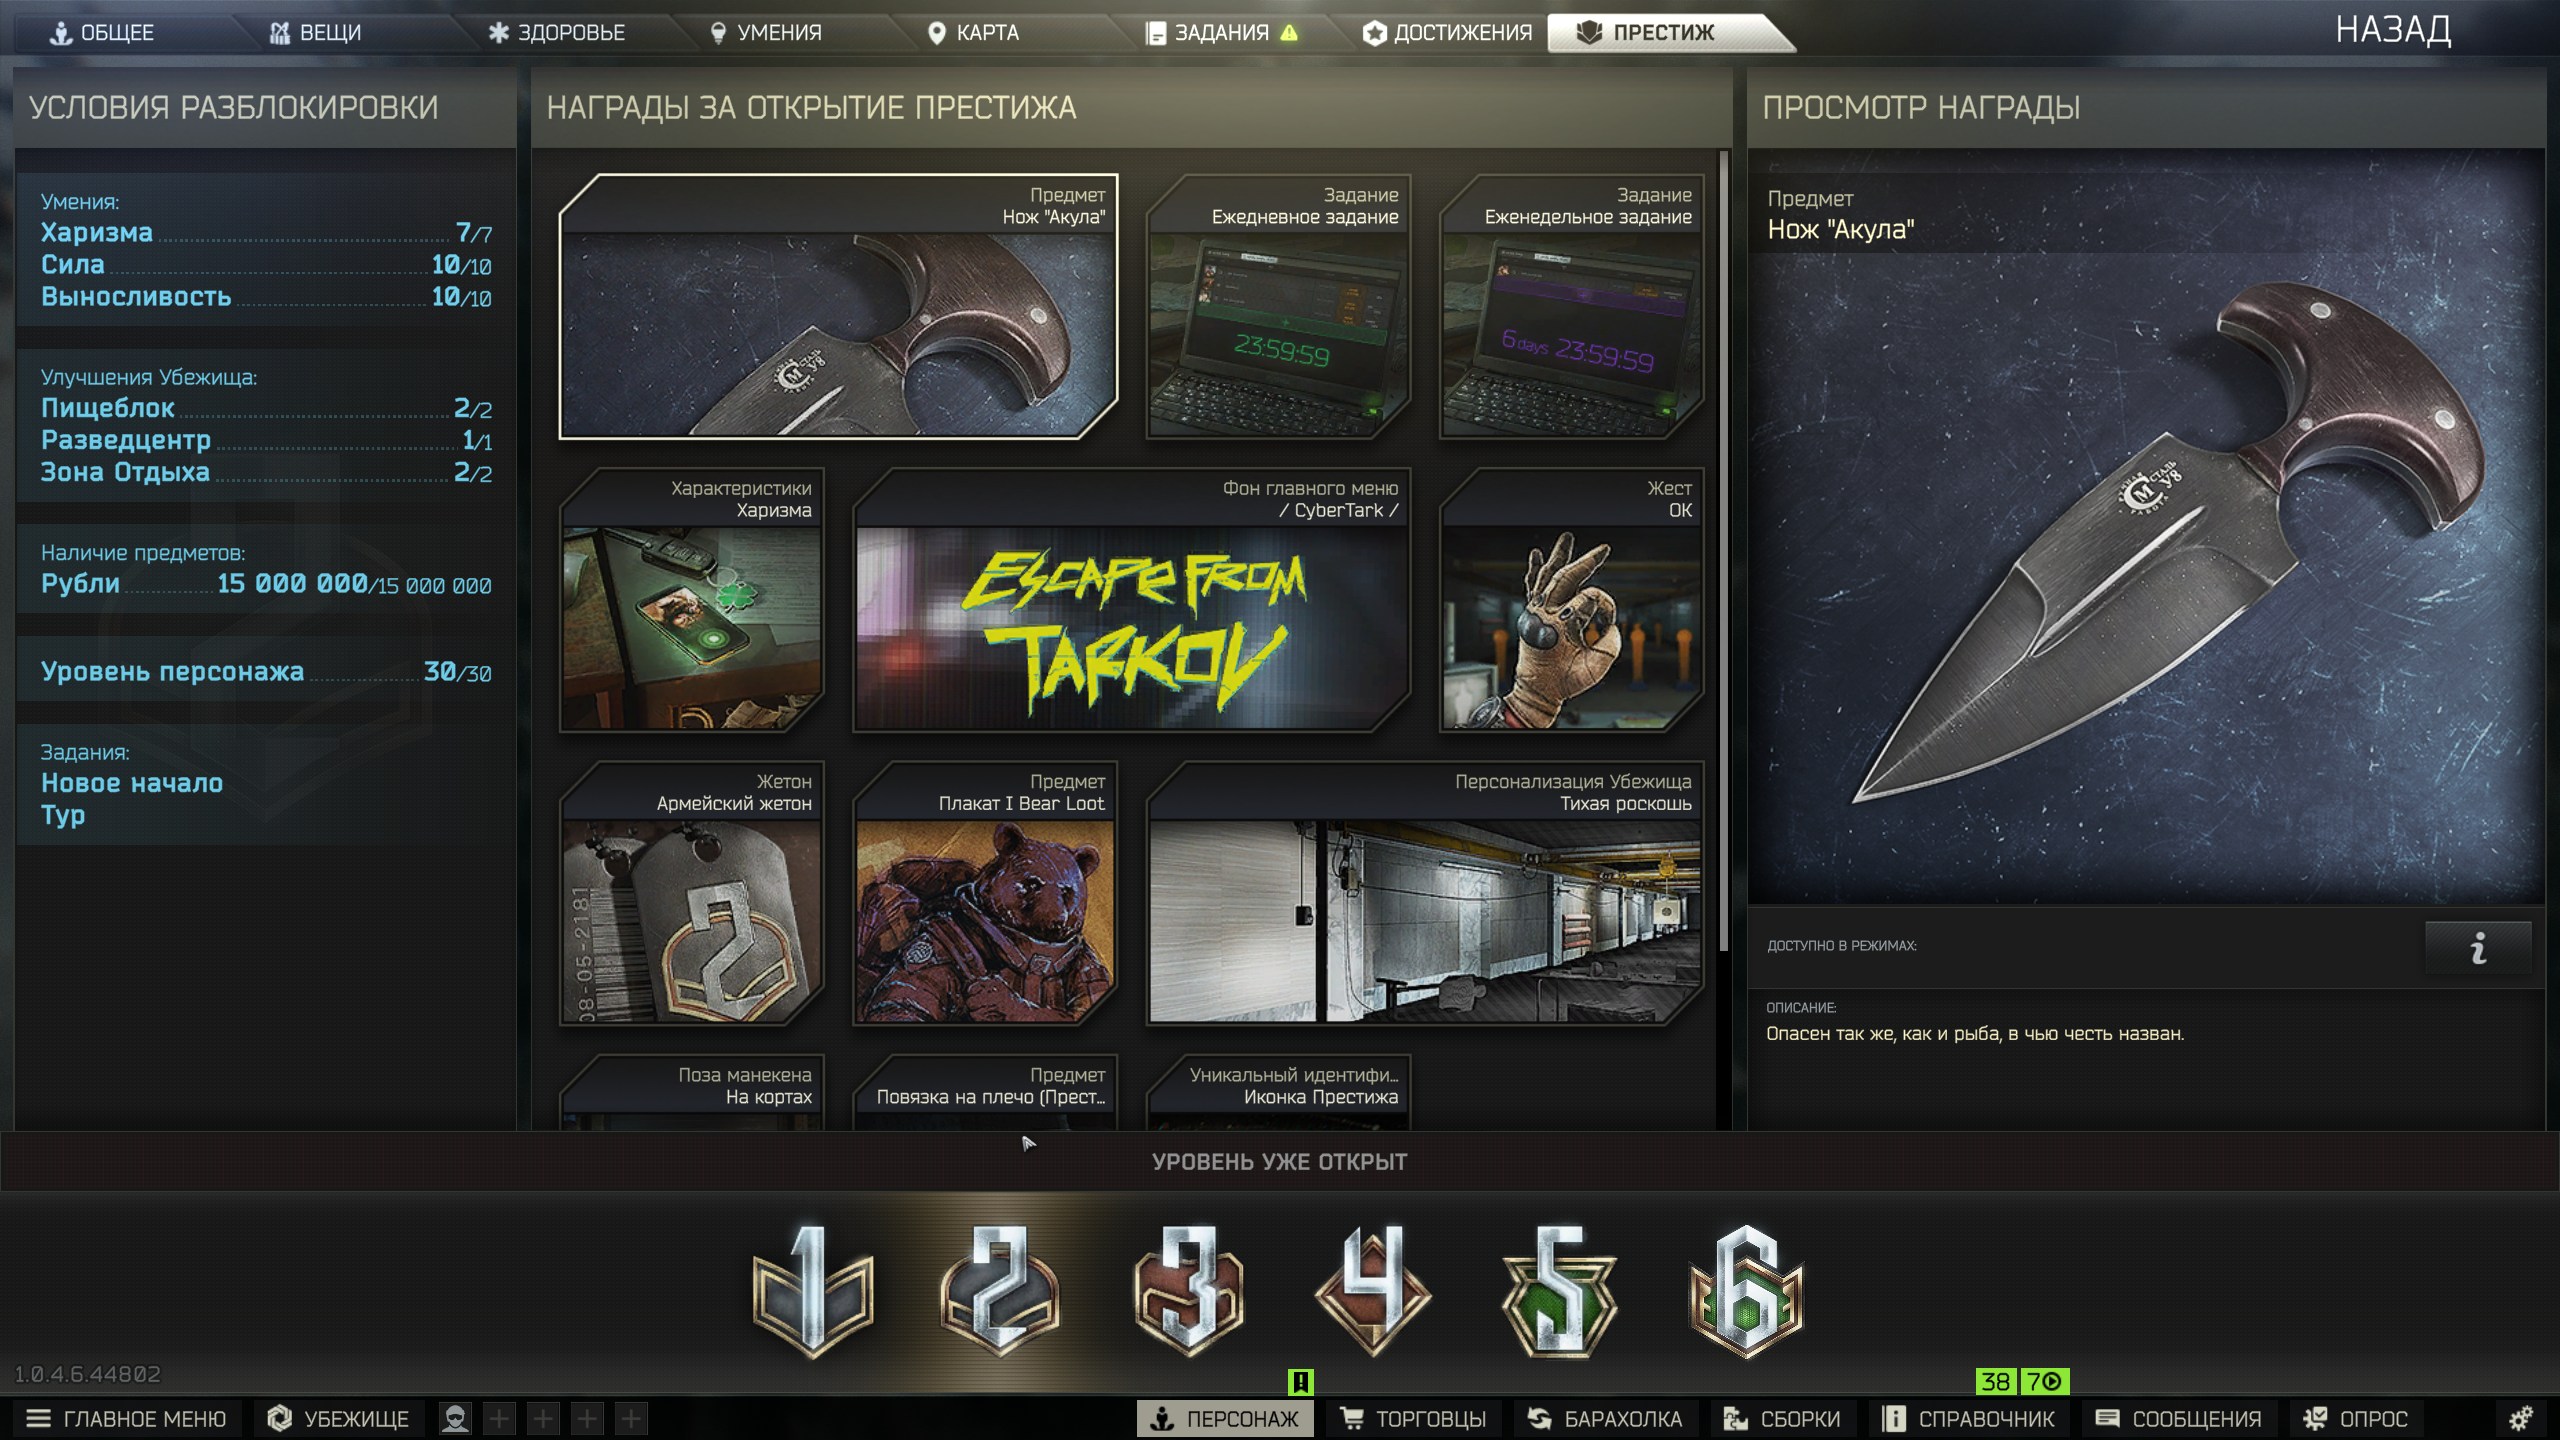Open settings gear icon in bottom bar
2560x1440 pixels.
tap(2521, 1418)
